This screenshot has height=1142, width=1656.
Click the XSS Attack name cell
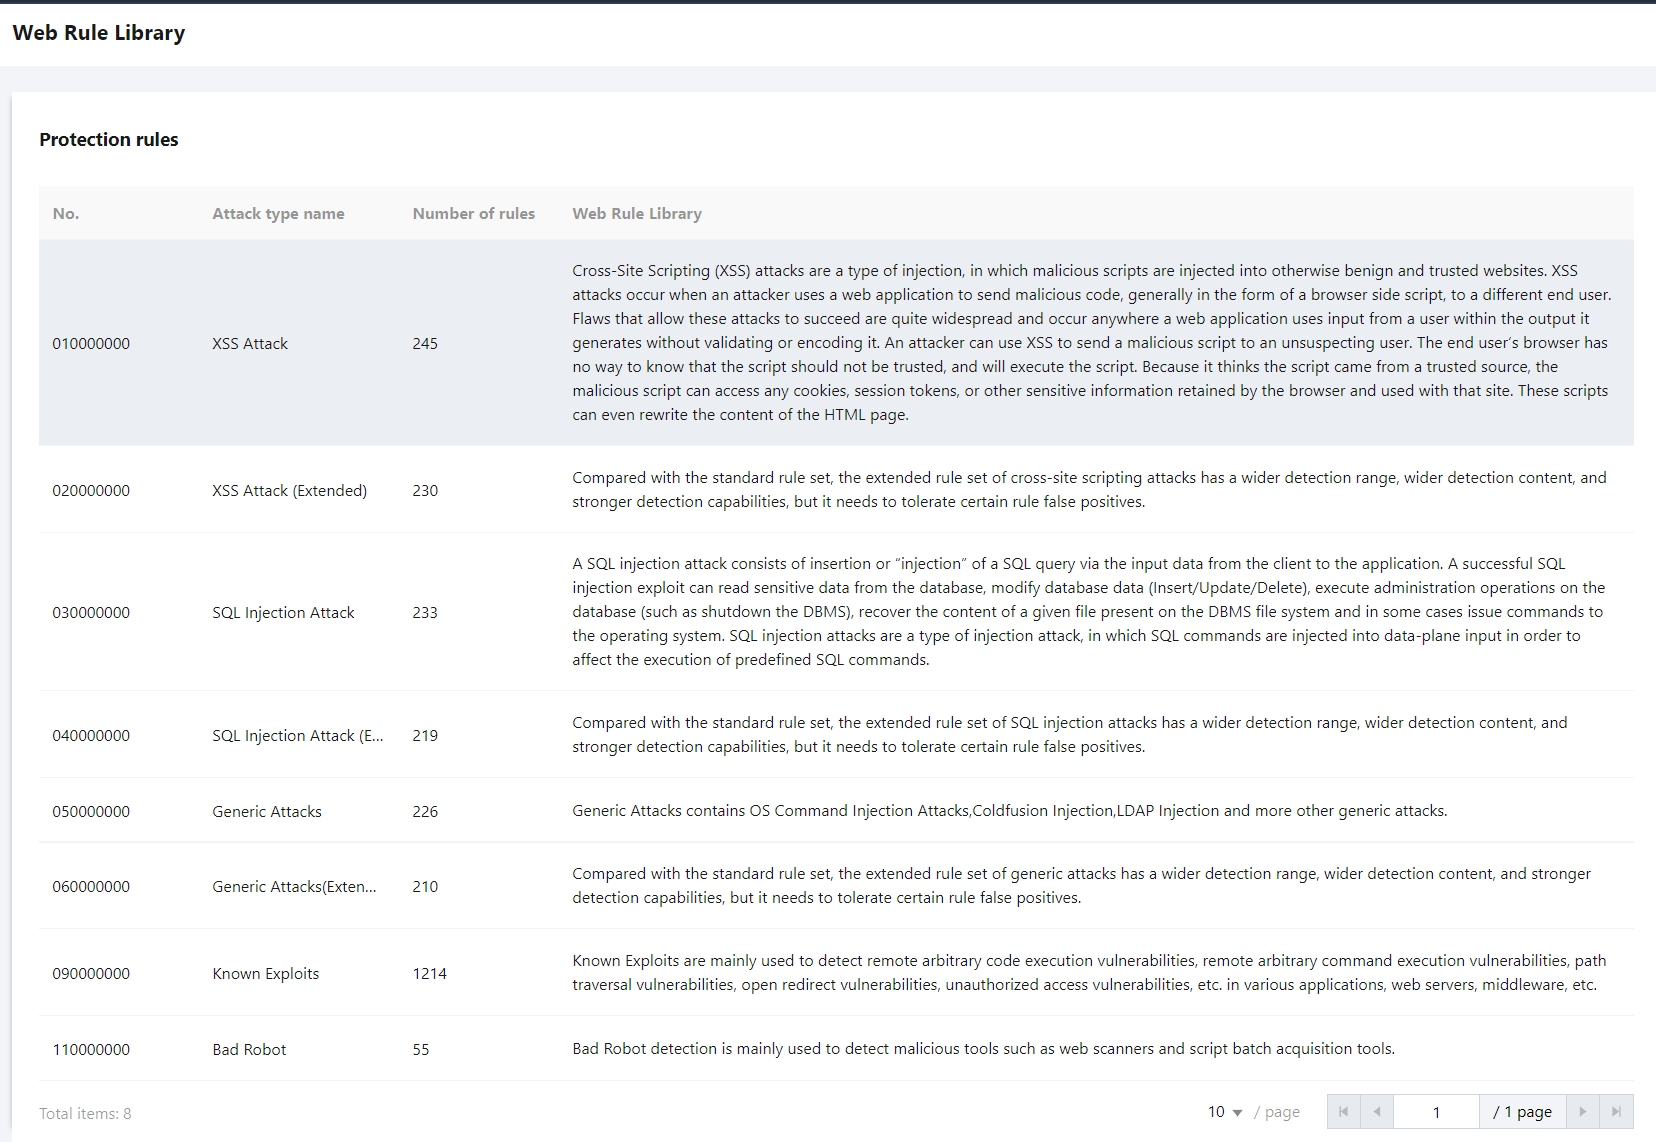point(250,343)
